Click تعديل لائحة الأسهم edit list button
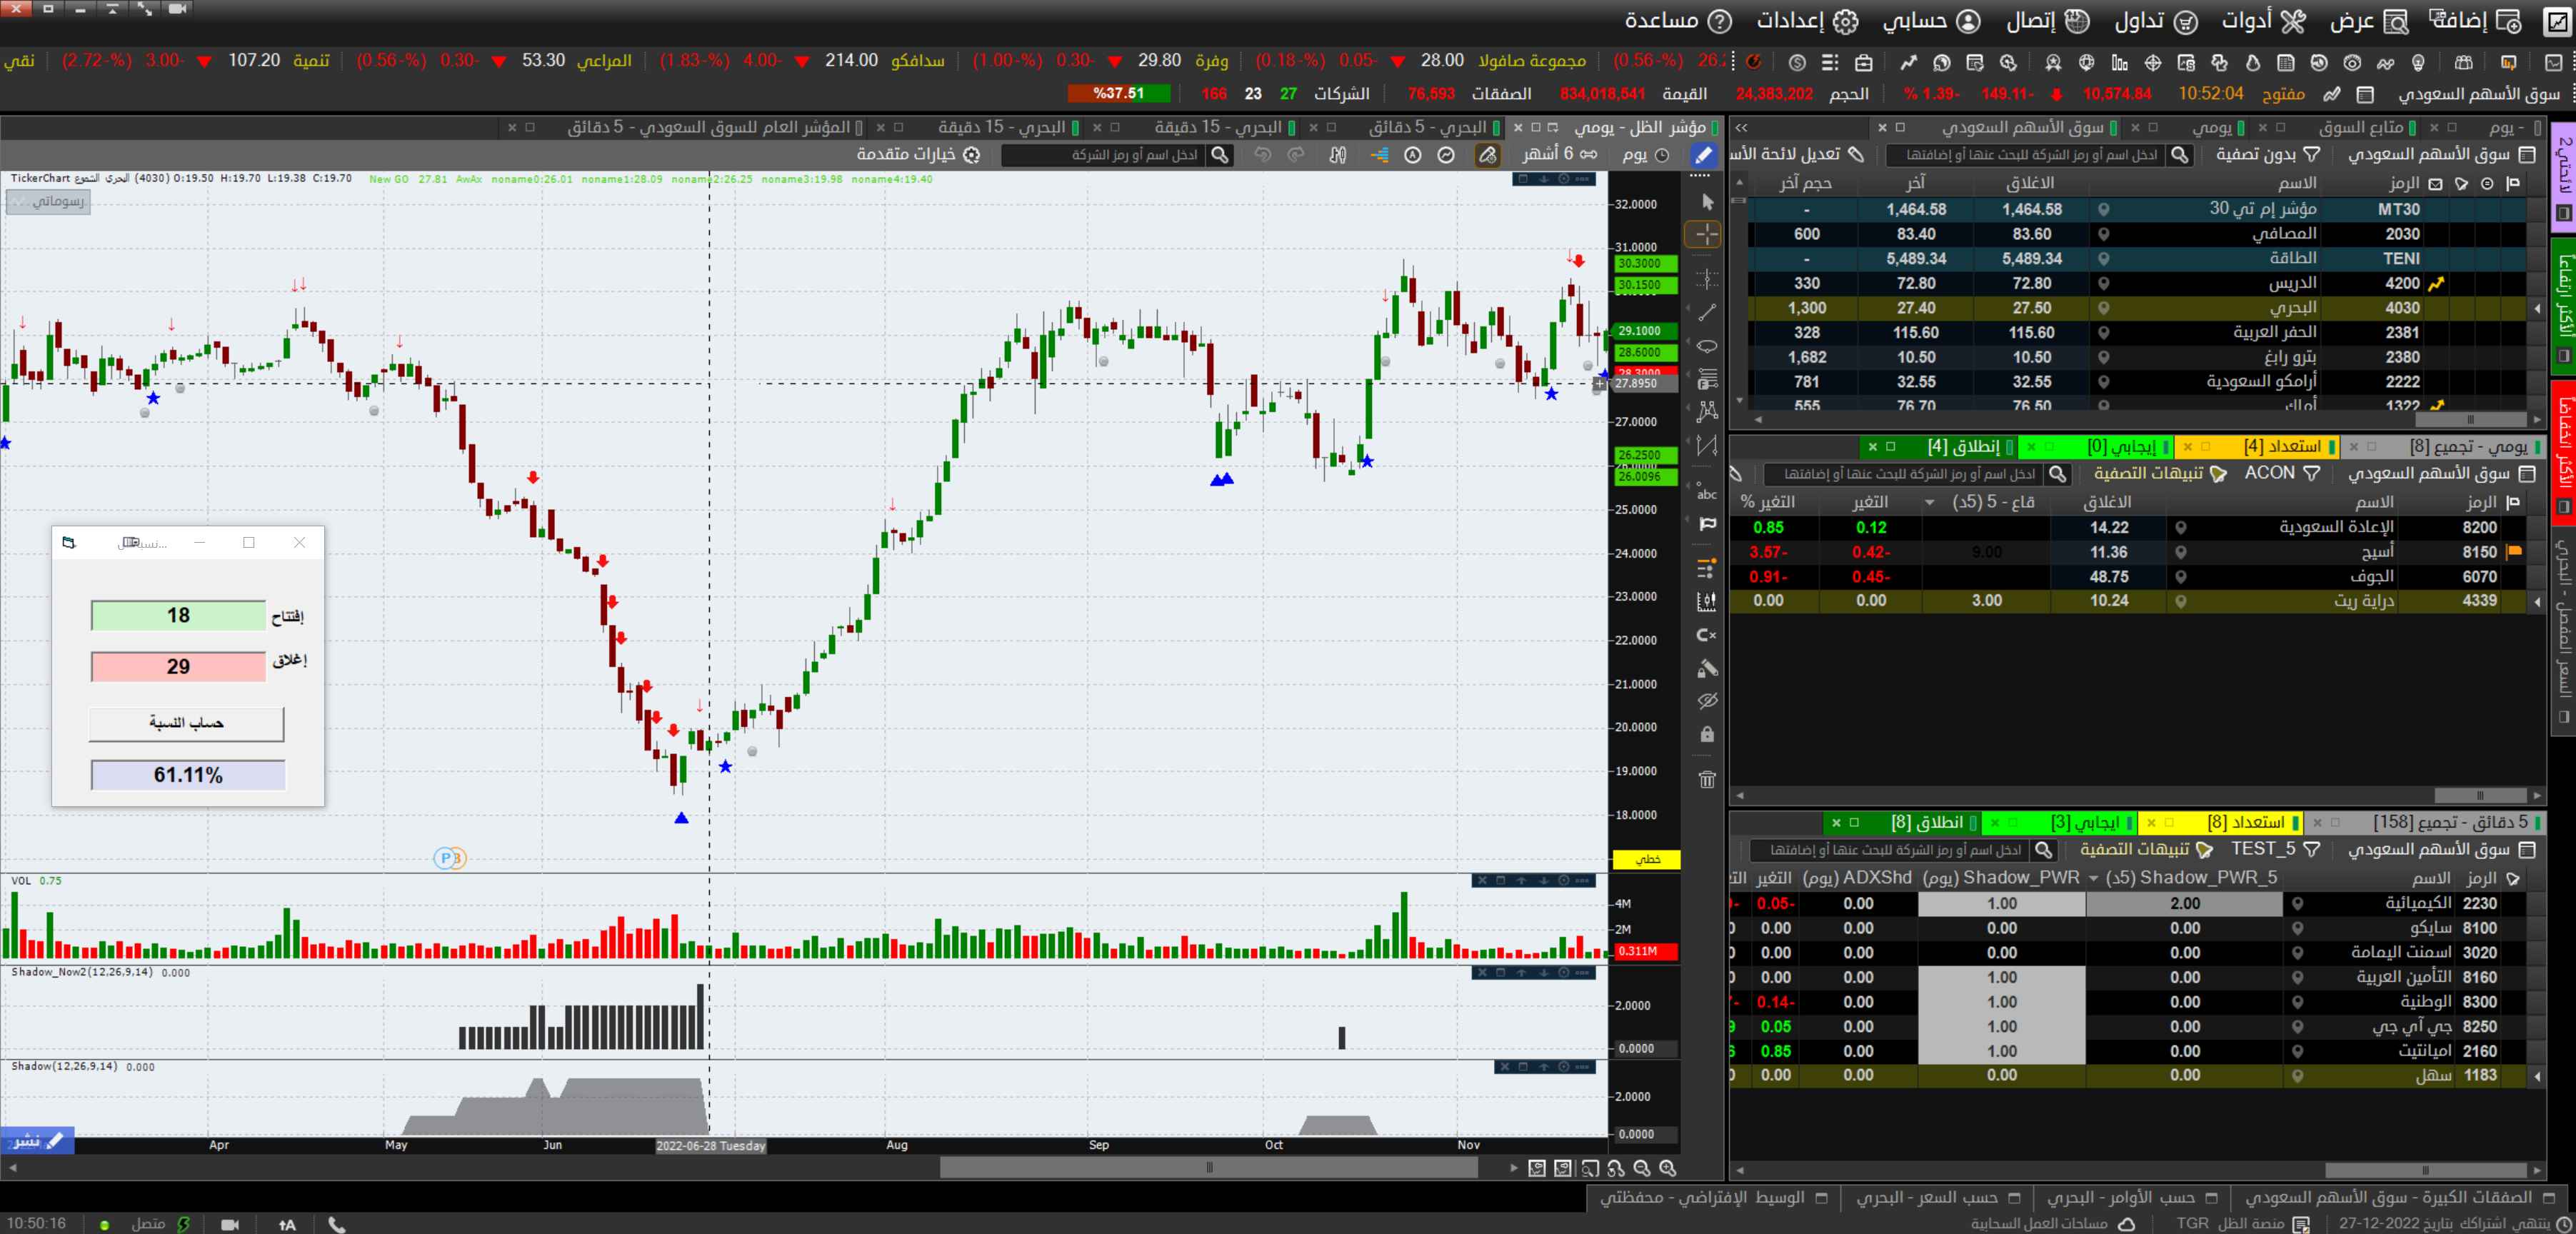The width and height of the screenshot is (2576, 1234). (x=1797, y=155)
